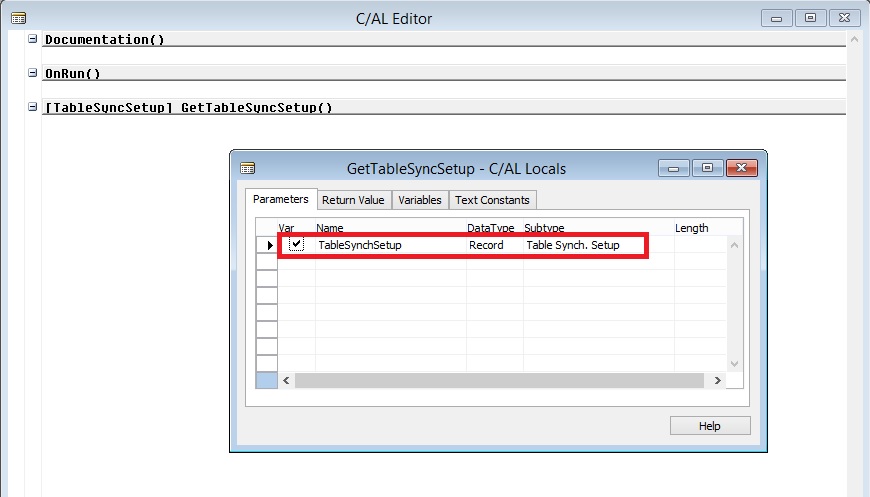Close the C/AL Locals dialog
Viewport: 870px width, 497px height.
point(741,168)
